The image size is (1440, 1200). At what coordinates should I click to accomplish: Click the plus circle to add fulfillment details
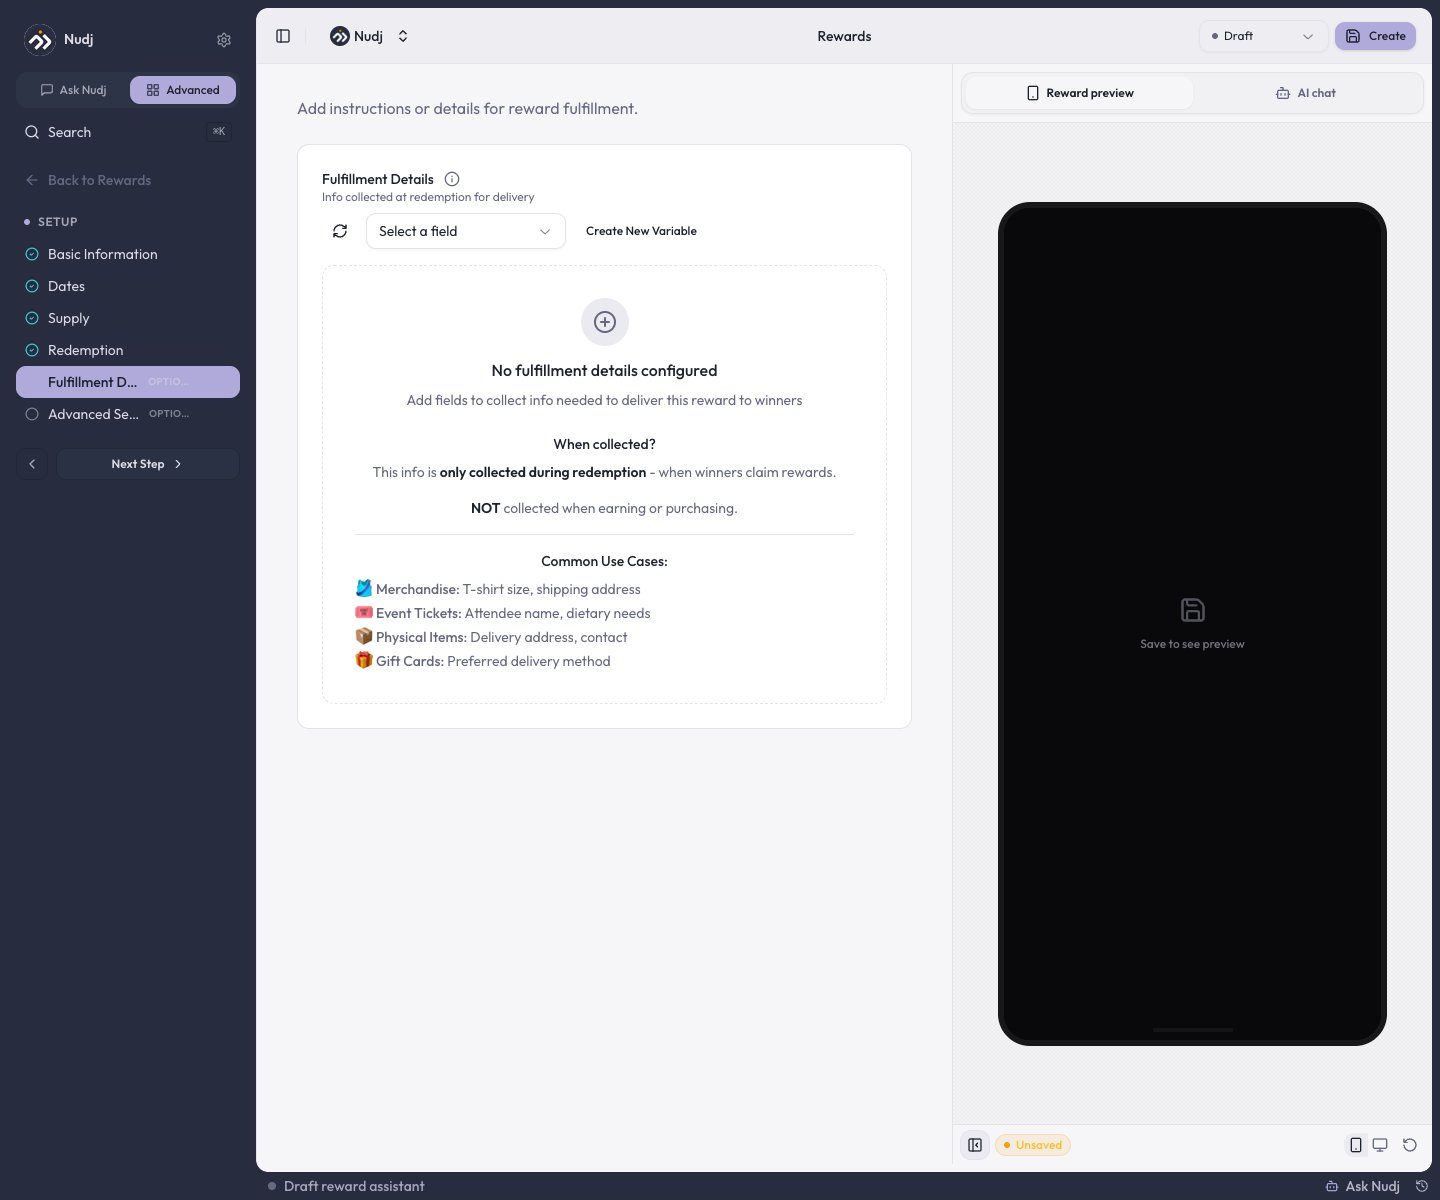click(605, 322)
